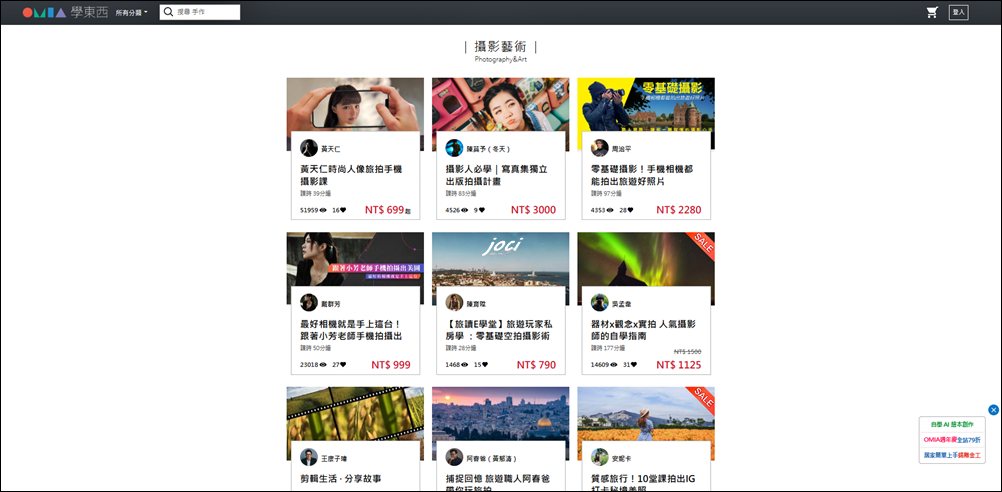Click the NT$ 3000 price
This screenshot has width=1002, height=492.
click(x=533, y=210)
